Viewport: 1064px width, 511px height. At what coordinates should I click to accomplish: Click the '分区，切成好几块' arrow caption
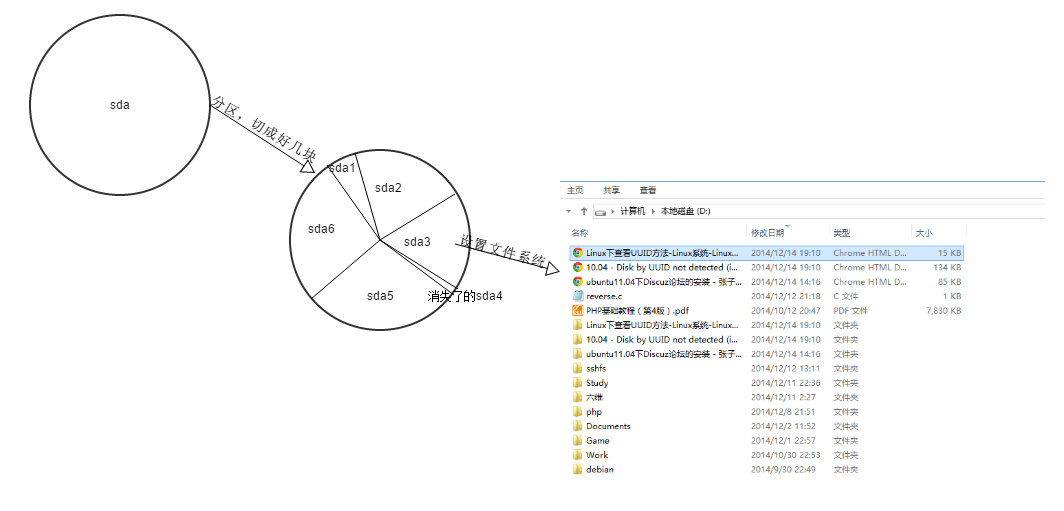coord(264,131)
